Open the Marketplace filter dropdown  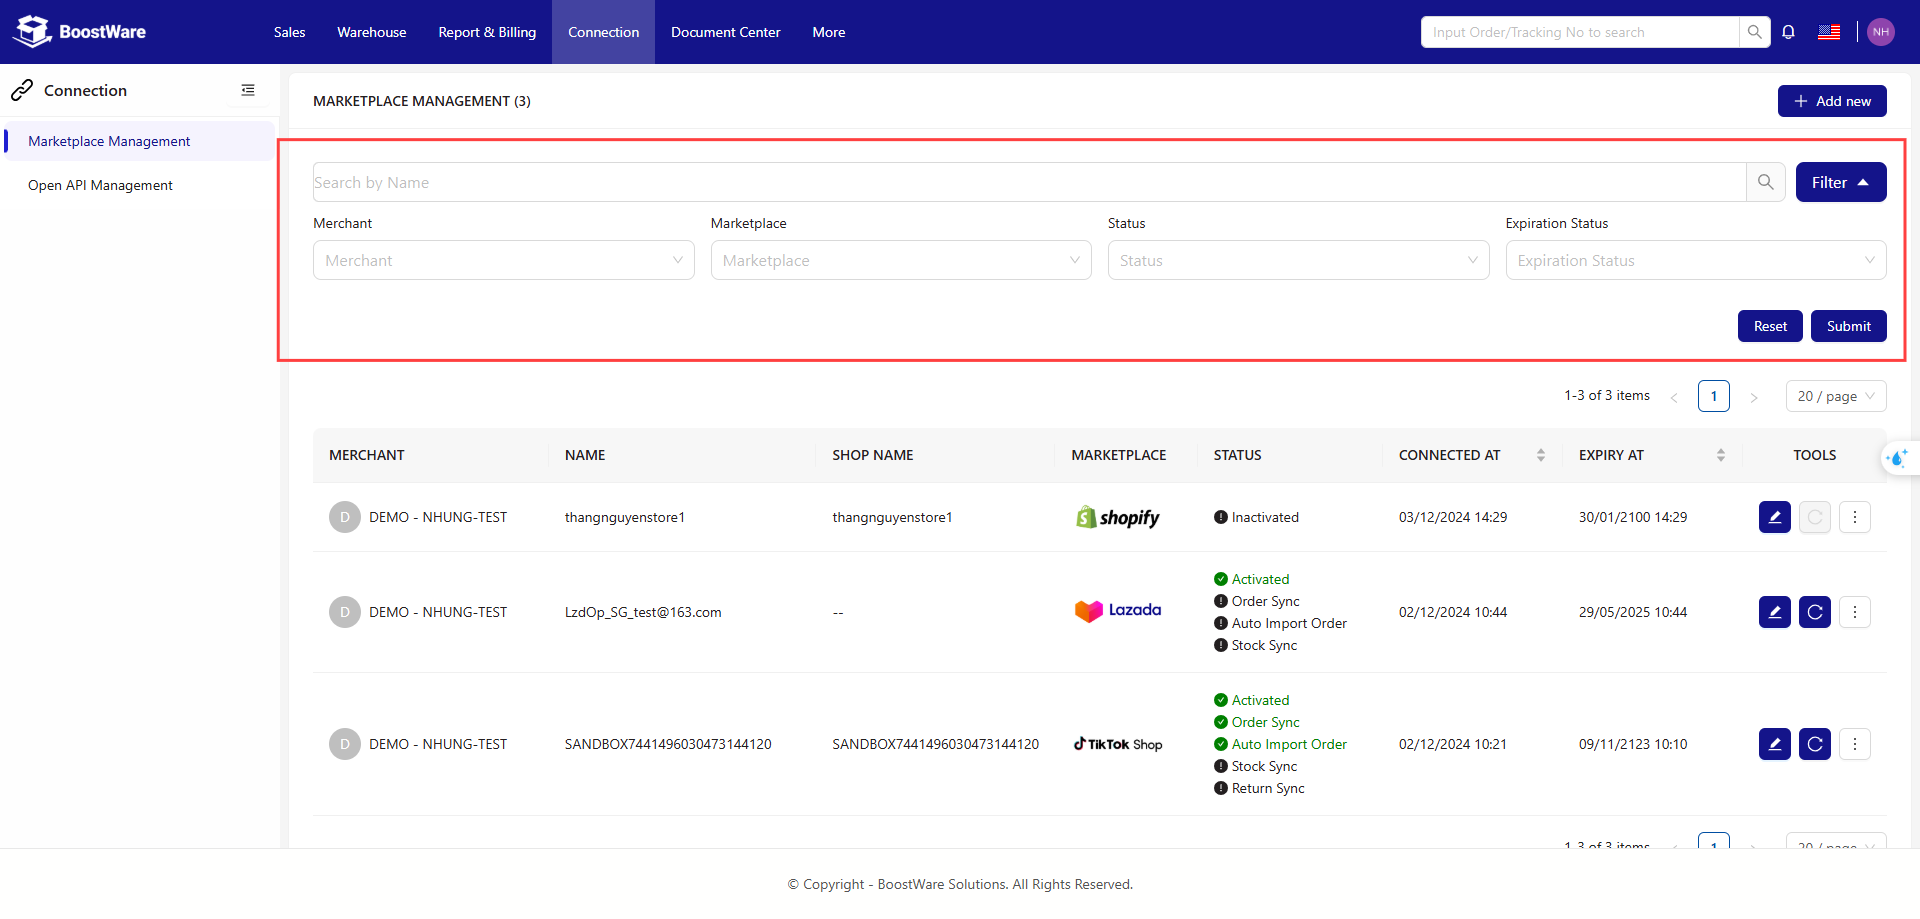click(x=901, y=260)
